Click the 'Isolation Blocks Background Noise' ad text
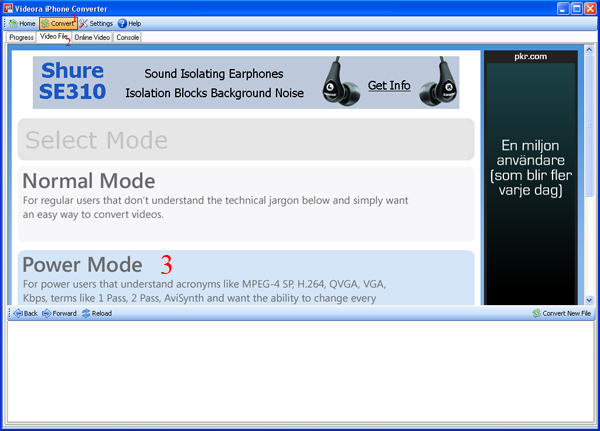 215,93
